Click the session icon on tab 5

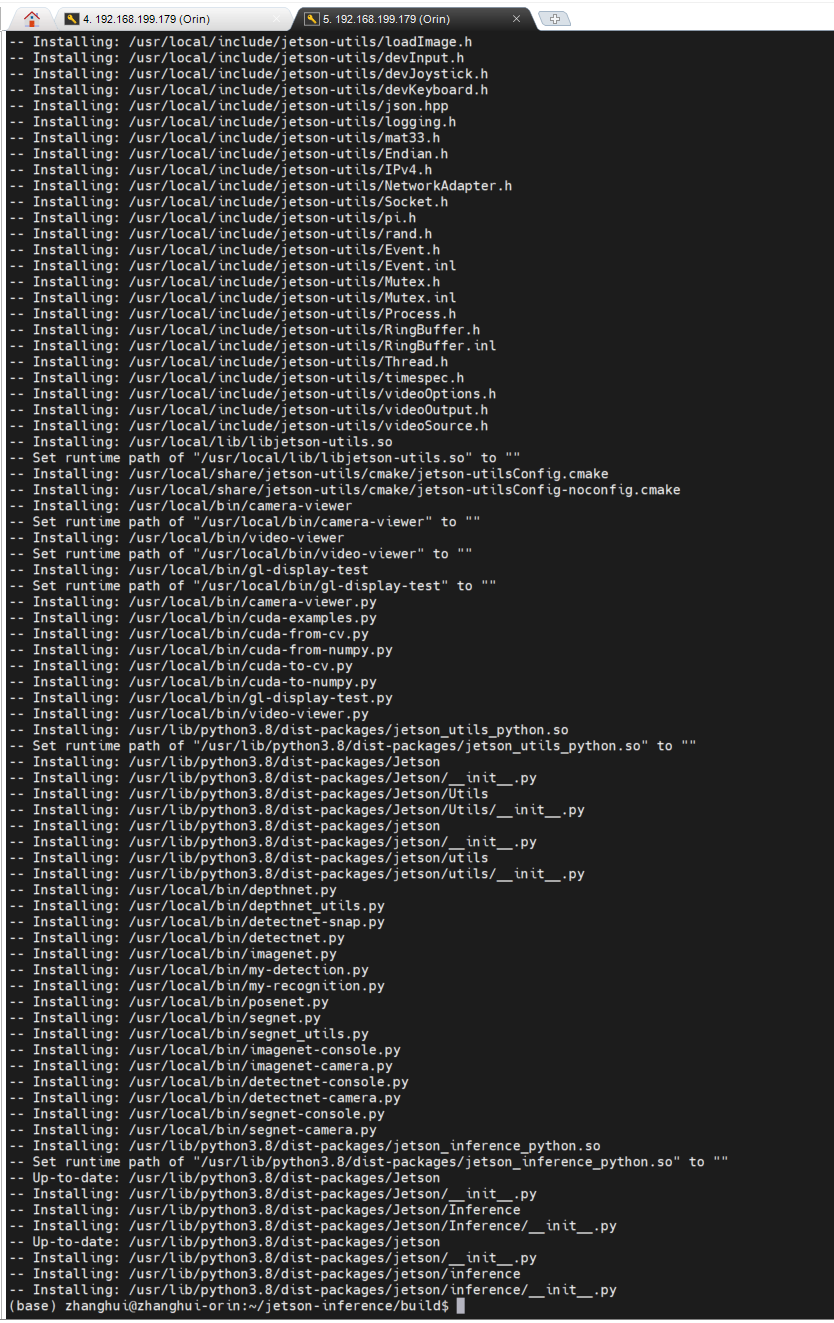click(x=312, y=19)
